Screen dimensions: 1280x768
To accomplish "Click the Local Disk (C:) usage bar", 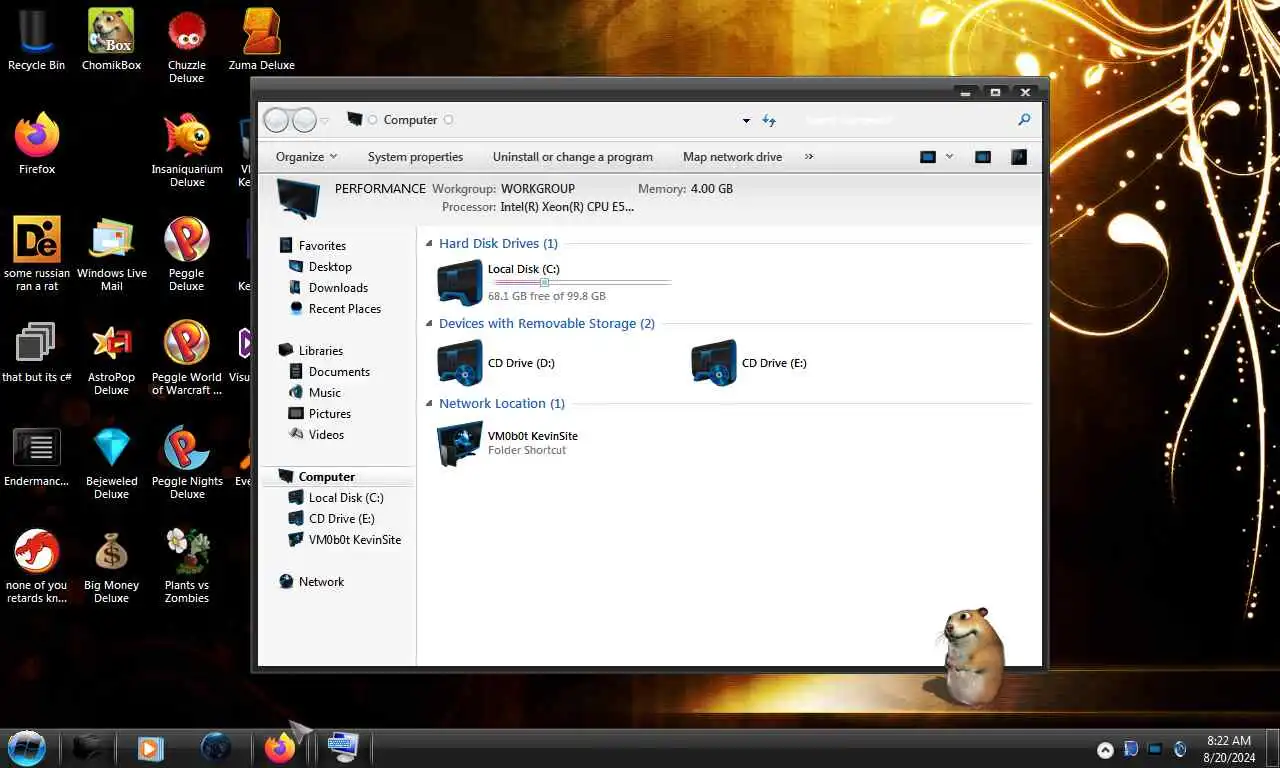I will pyautogui.click(x=579, y=283).
